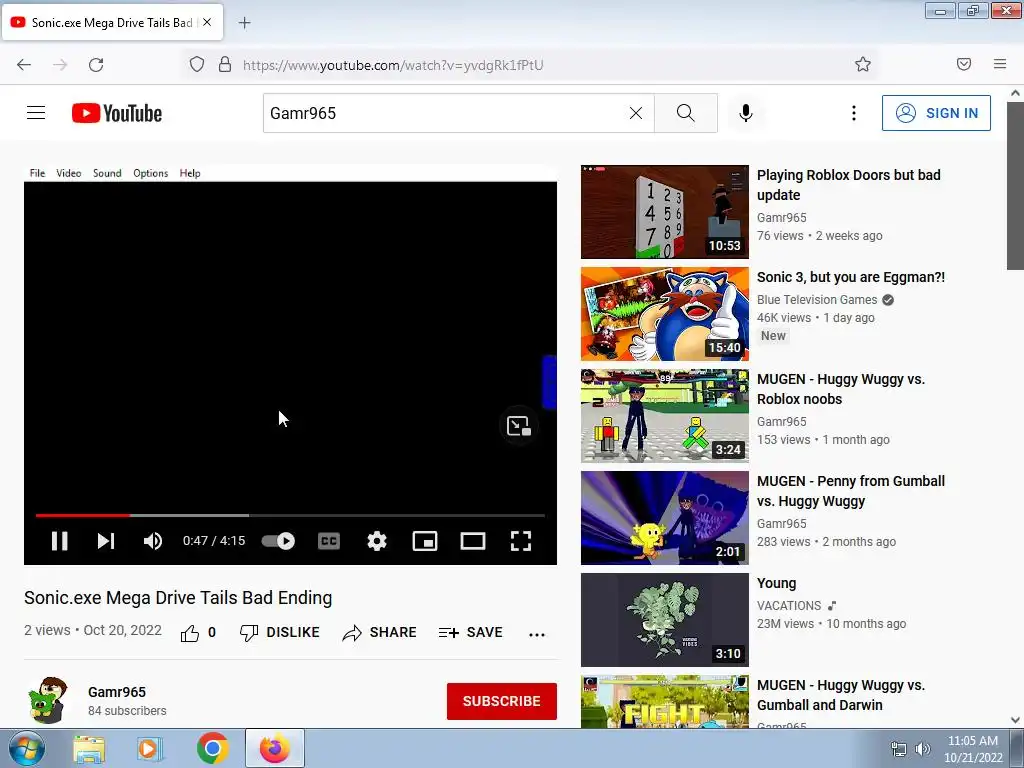Select the Sonic.exe Mega Drive browser tab
The image size is (1024, 768).
point(112,22)
